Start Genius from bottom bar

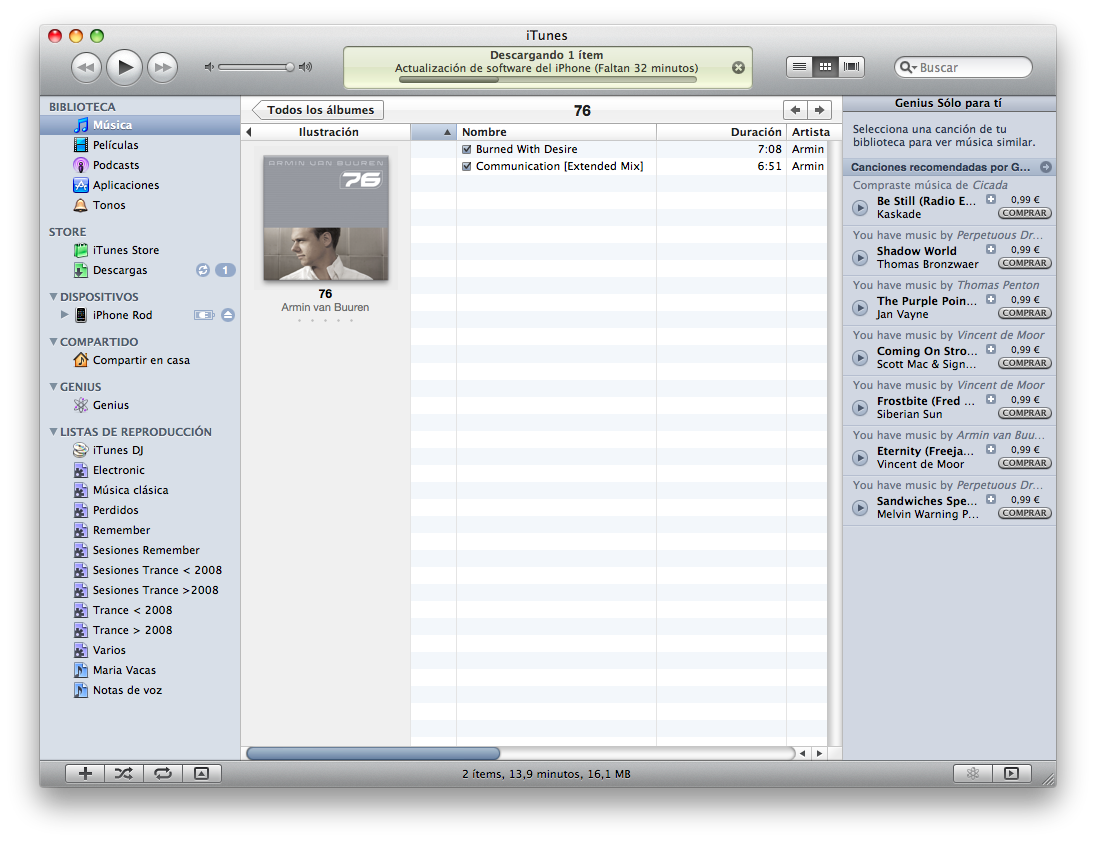pyautogui.click(x=972, y=774)
